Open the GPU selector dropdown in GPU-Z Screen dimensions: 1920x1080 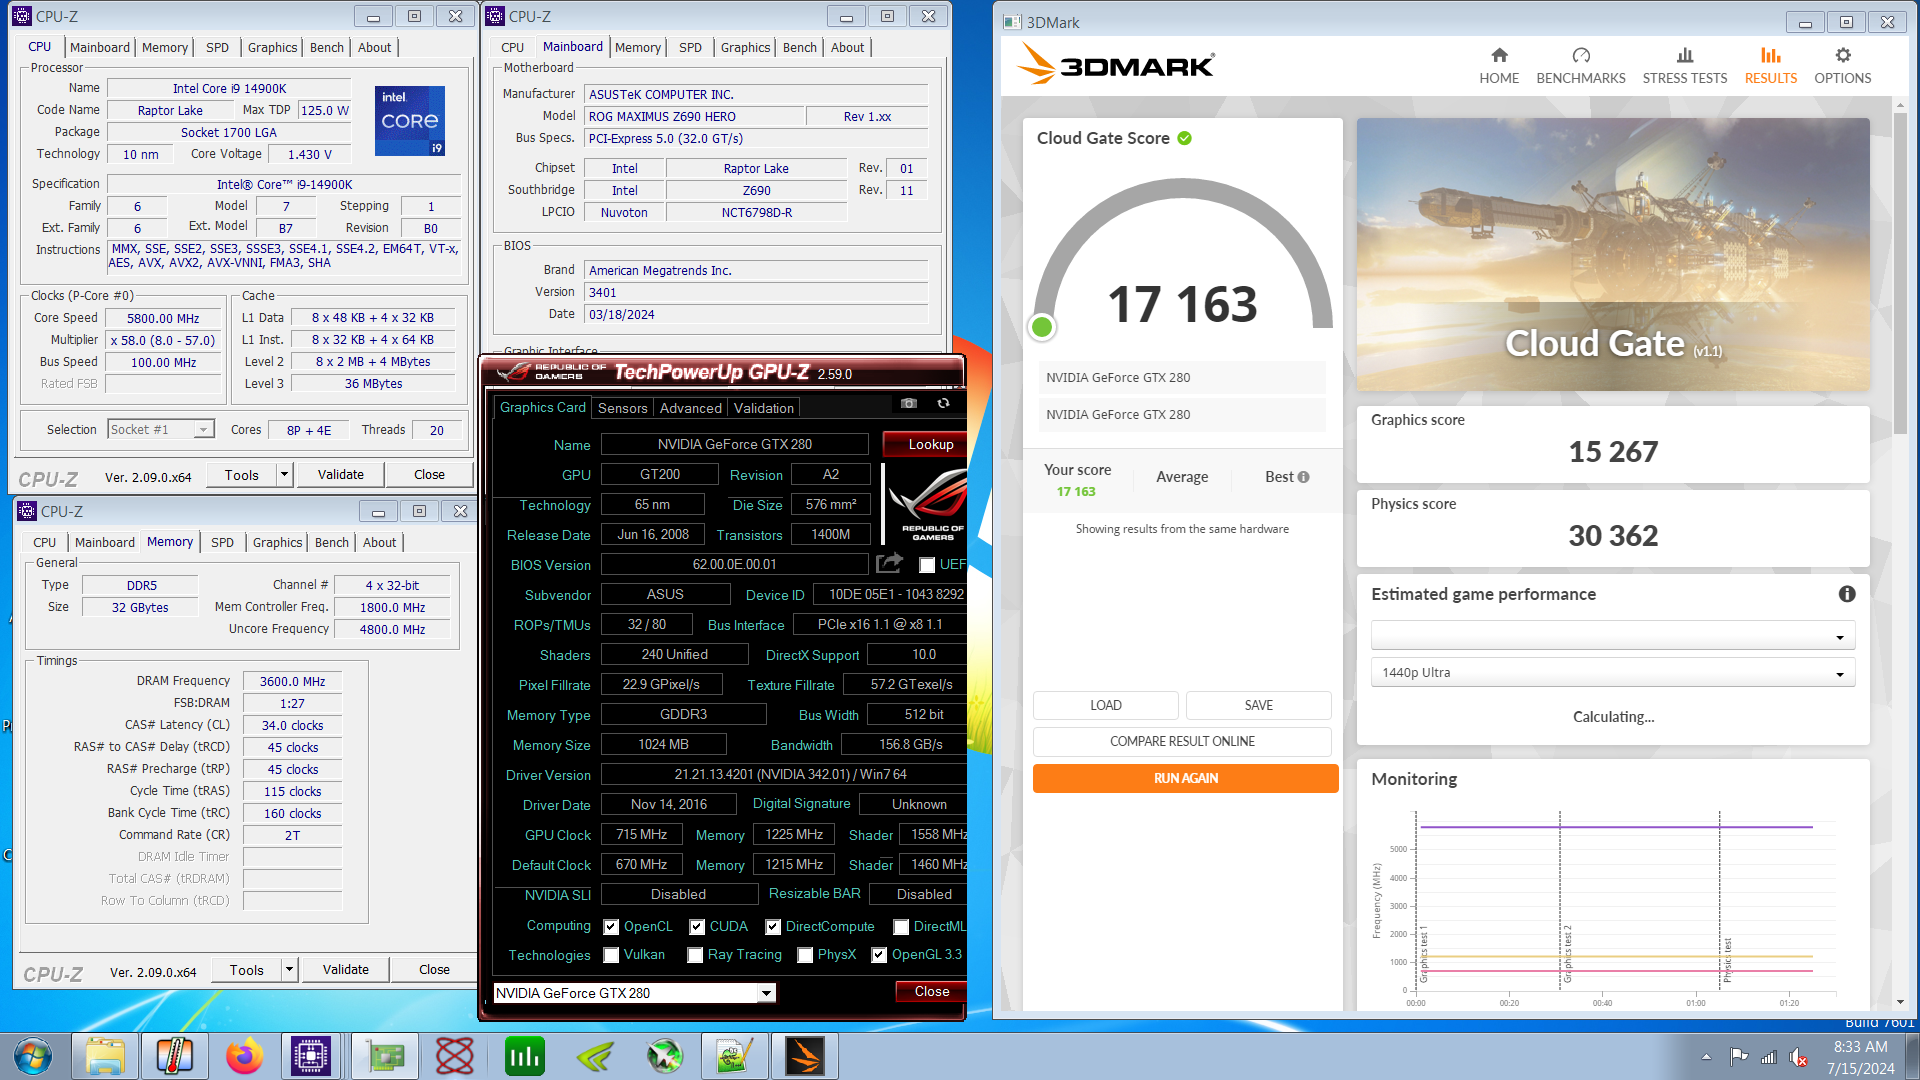[766, 993]
